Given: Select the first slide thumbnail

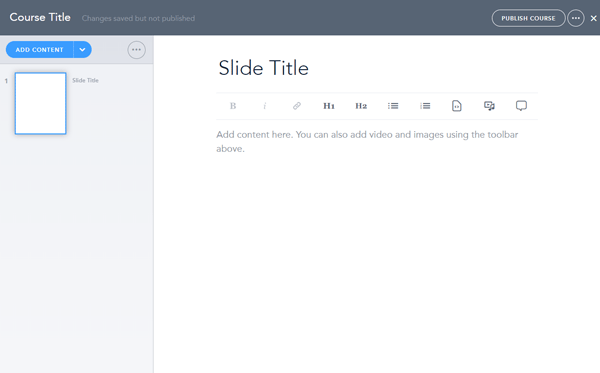Looking at the screenshot, I should [x=41, y=103].
